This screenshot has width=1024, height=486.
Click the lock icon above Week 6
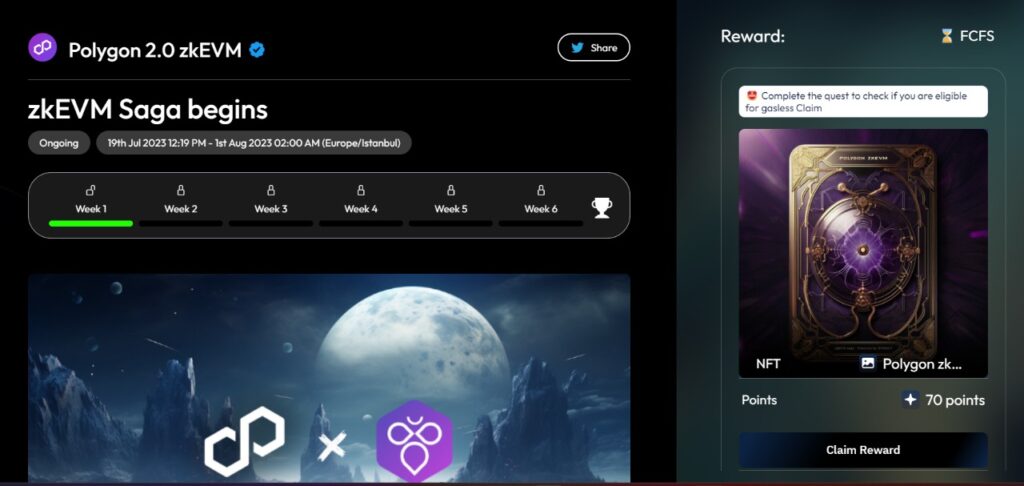point(541,190)
